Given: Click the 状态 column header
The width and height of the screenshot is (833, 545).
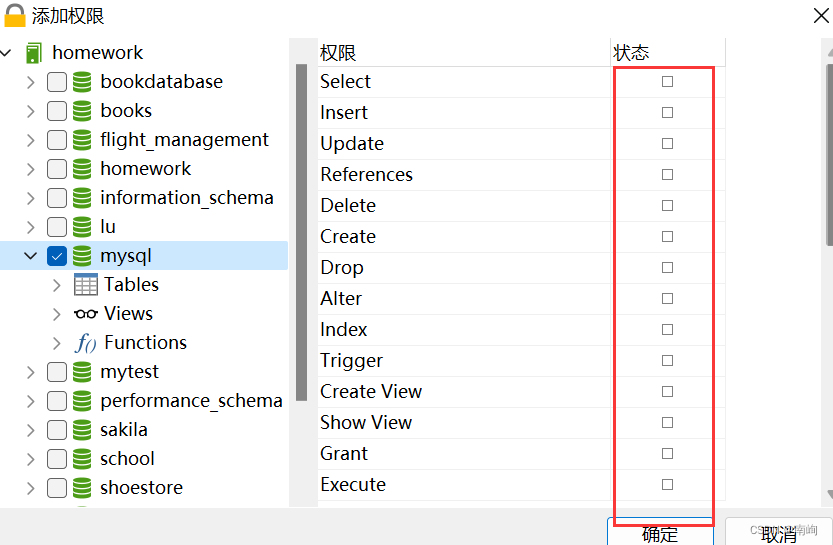Looking at the screenshot, I should tap(668, 53).
